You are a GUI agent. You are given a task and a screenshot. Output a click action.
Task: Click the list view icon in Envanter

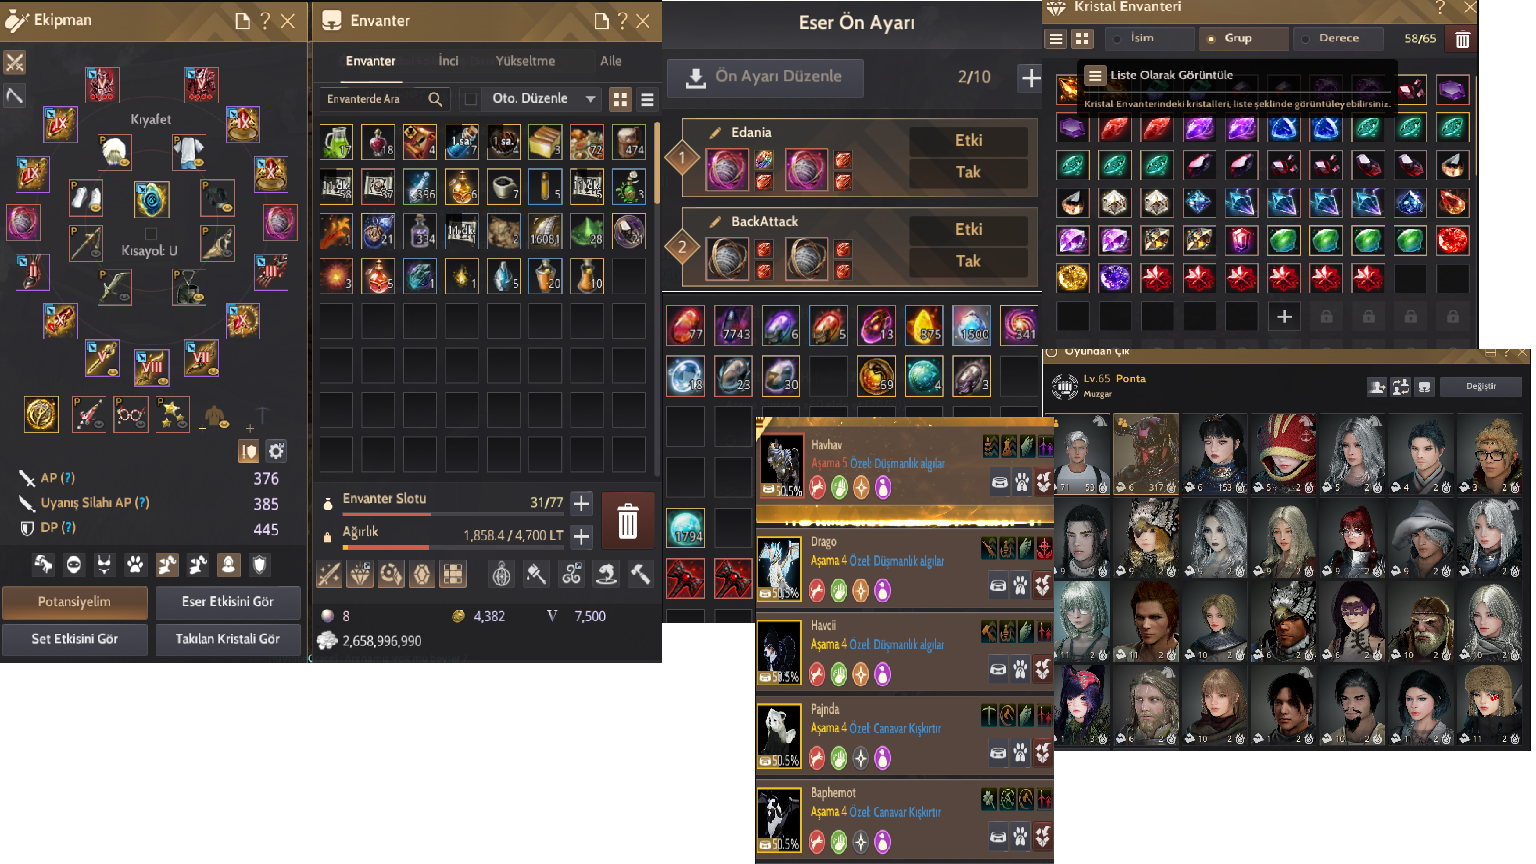point(647,99)
